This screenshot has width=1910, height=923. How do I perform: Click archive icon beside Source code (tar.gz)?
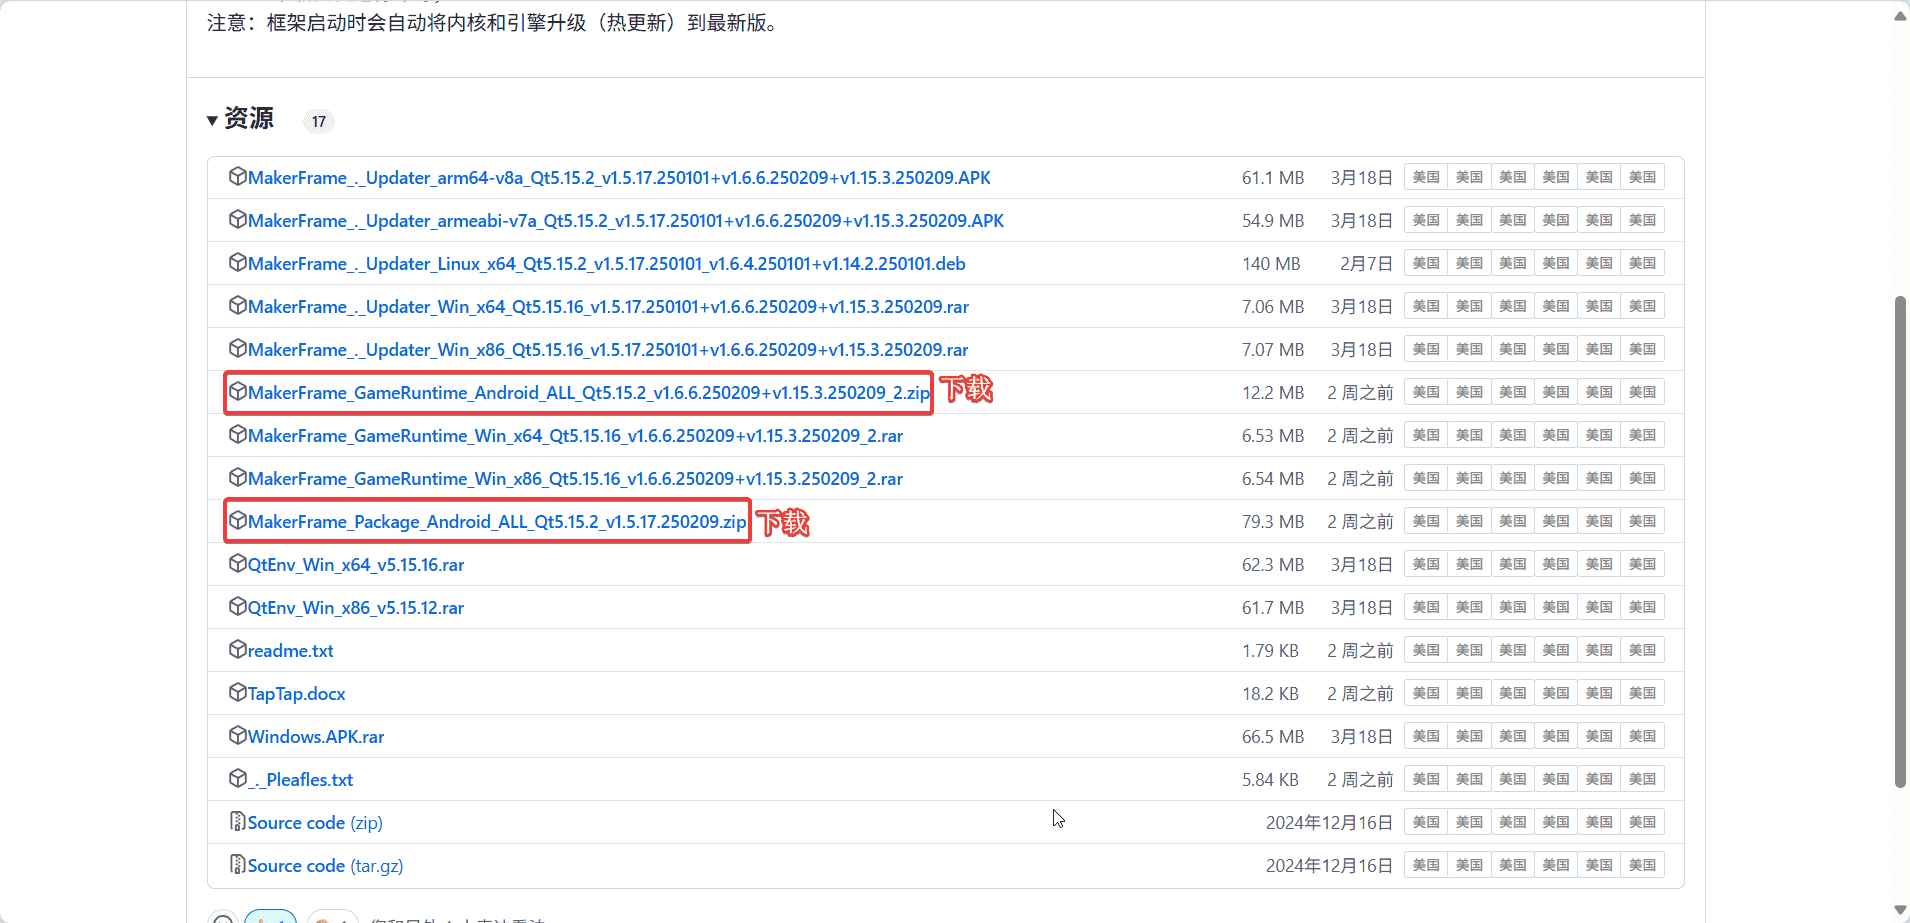coord(237,865)
